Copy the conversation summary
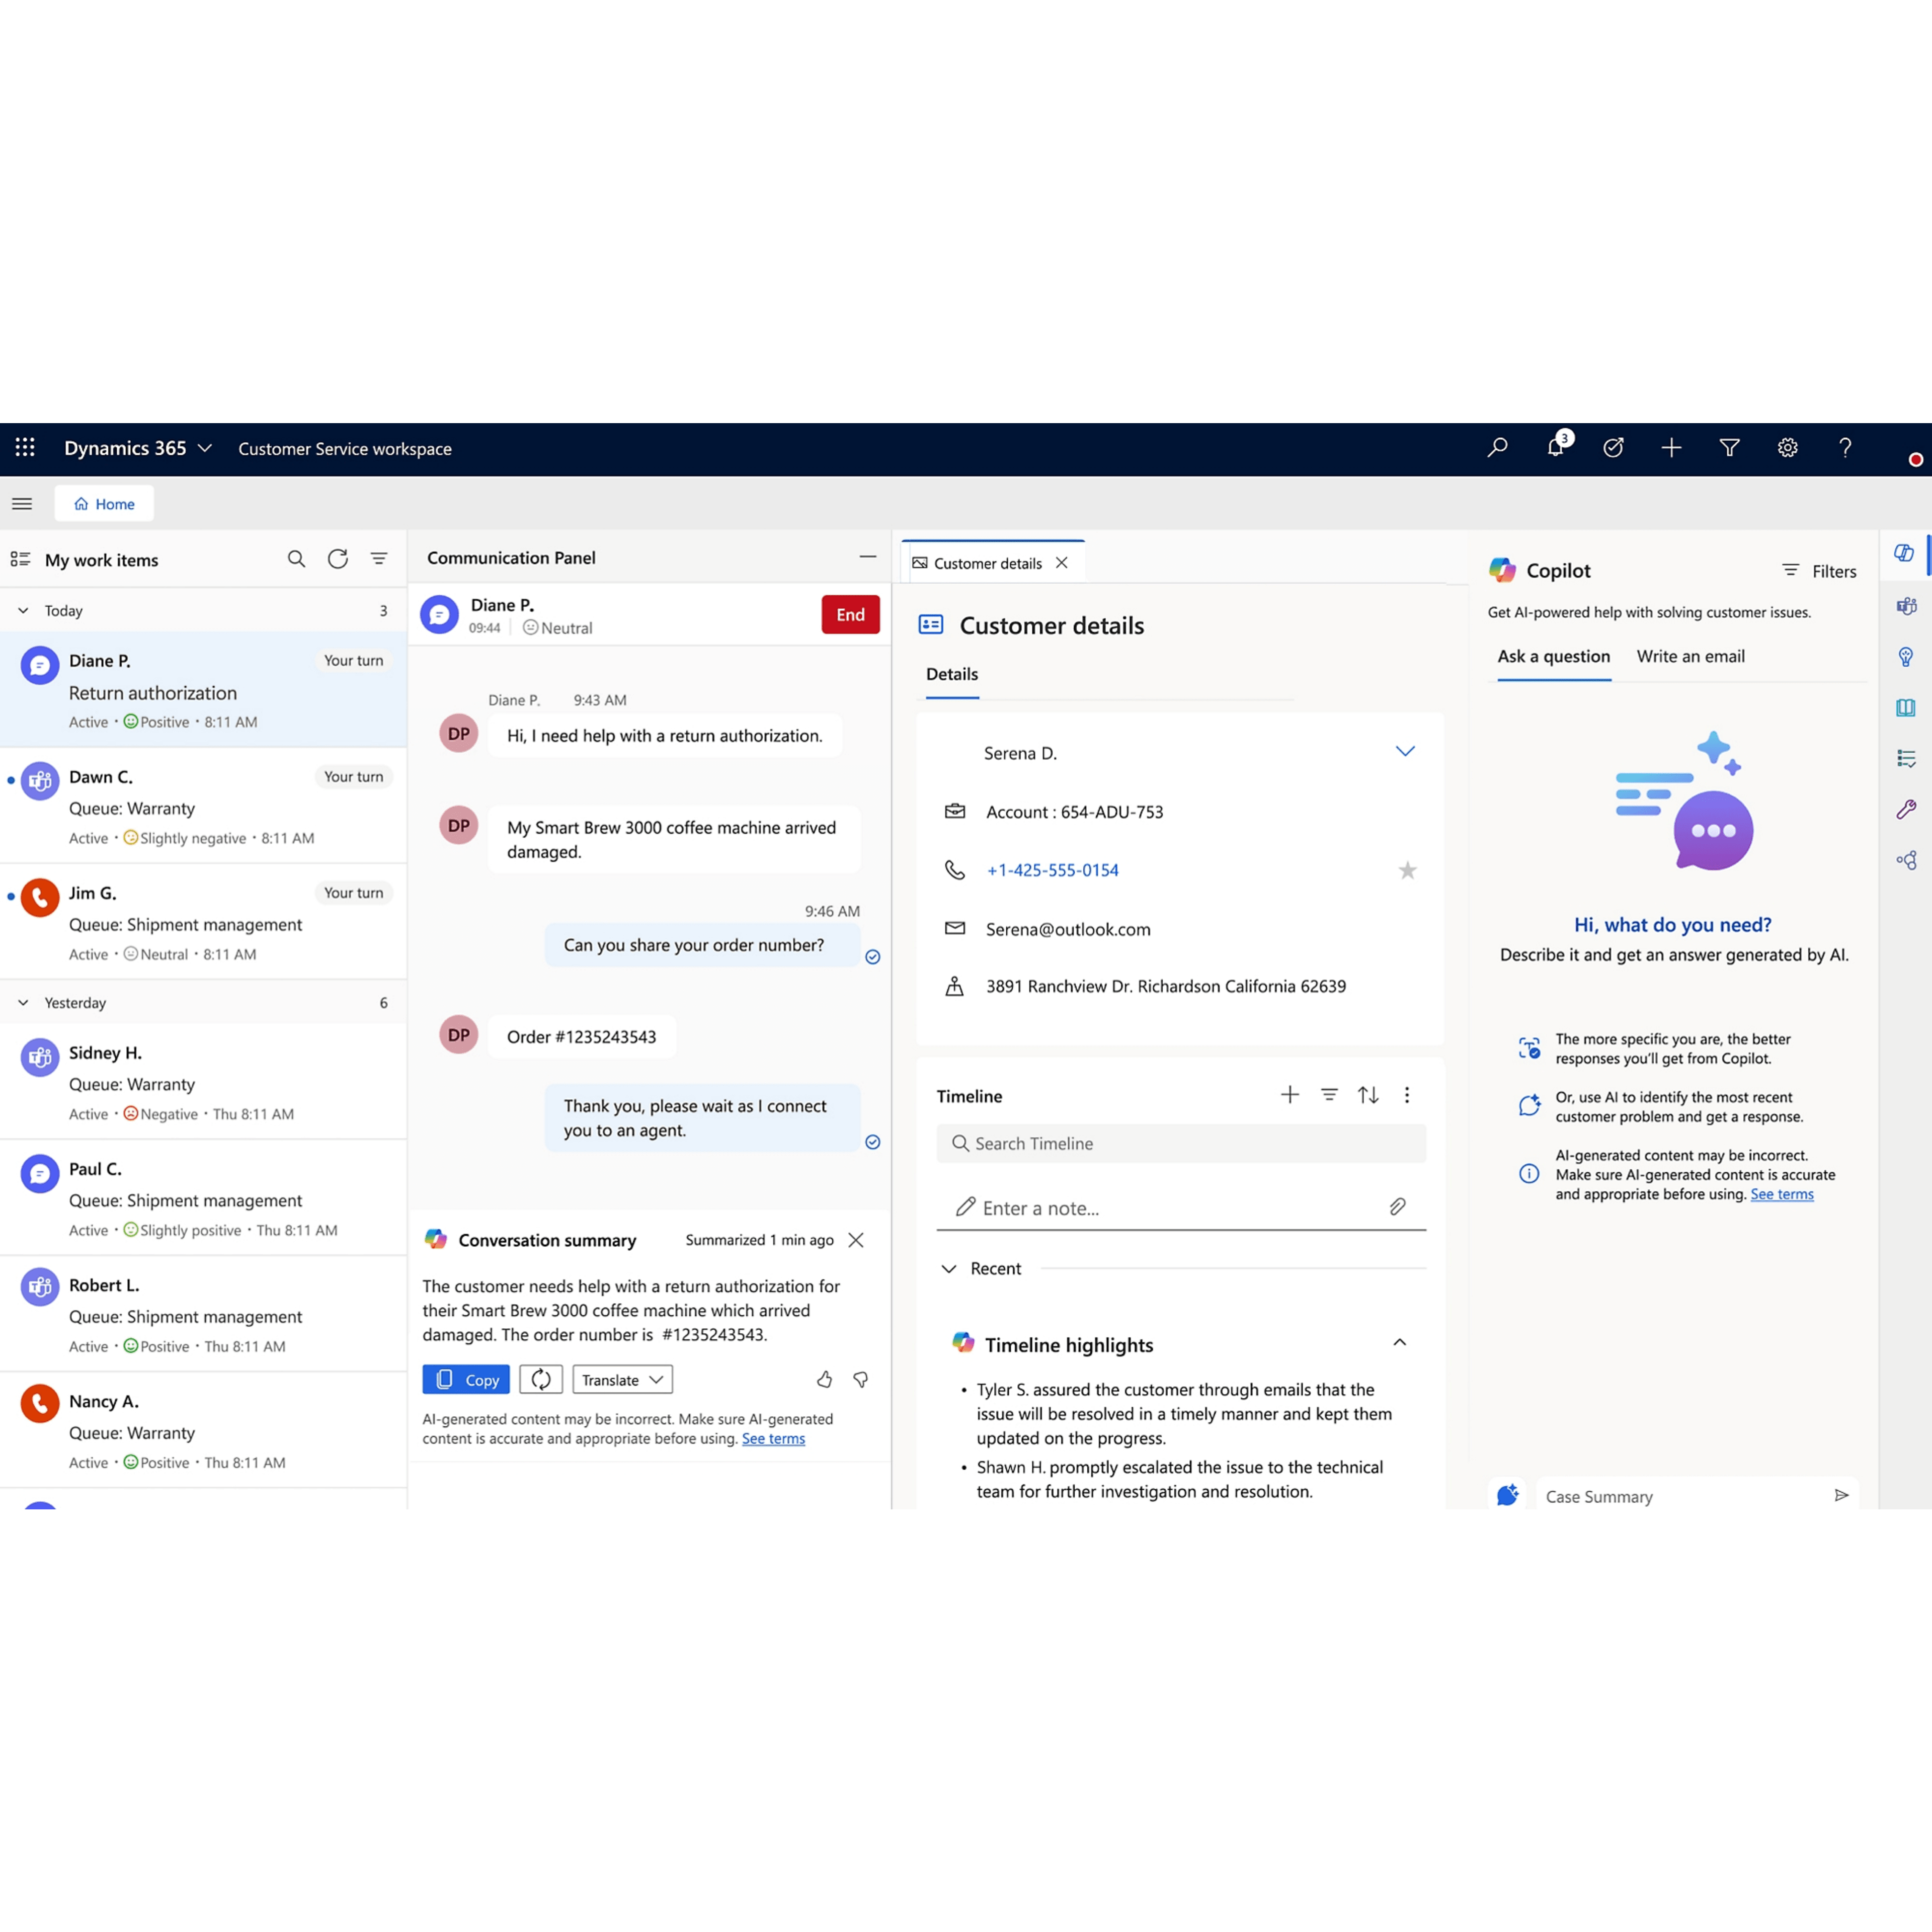The width and height of the screenshot is (1932, 1932). tap(466, 1379)
